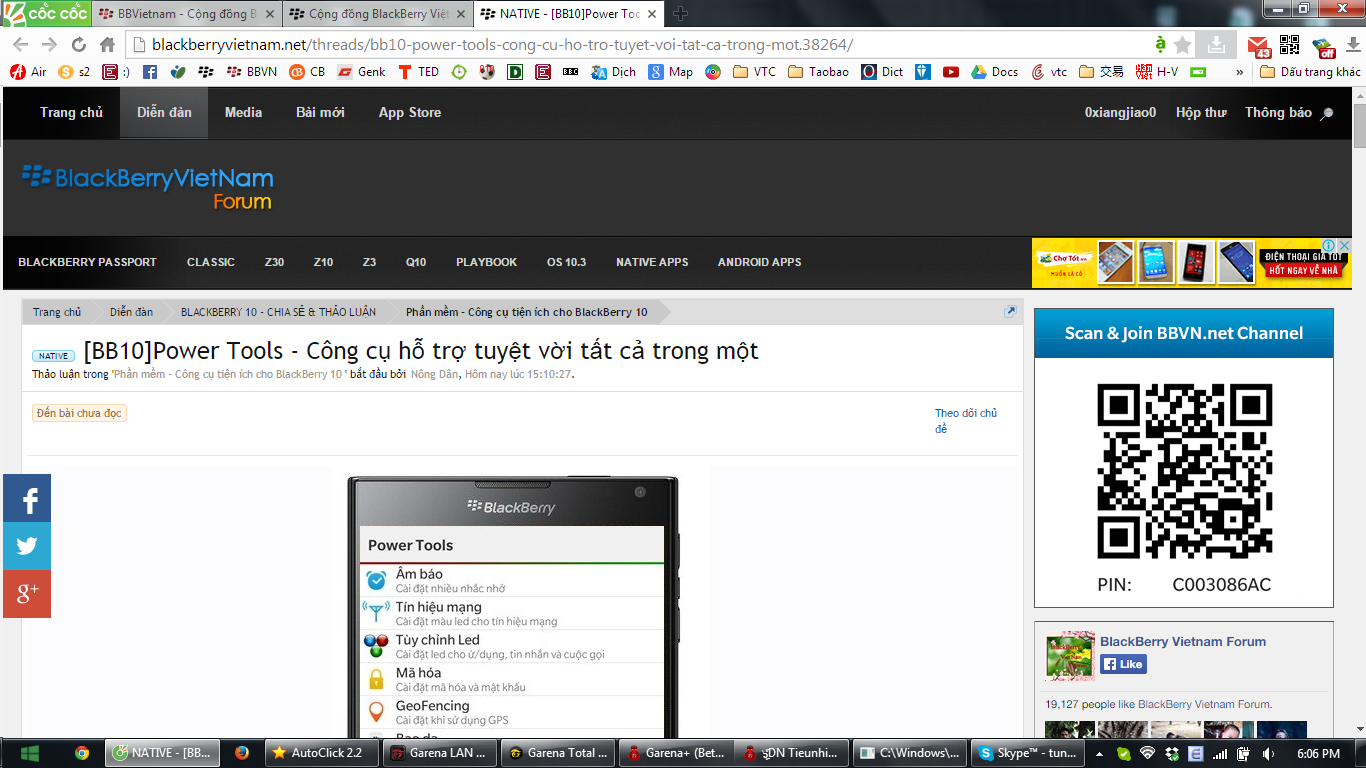The width and height of the screenshot is (1366, 768).
Task: Go to CLASSIC section
Action: [x=211, y=262]
